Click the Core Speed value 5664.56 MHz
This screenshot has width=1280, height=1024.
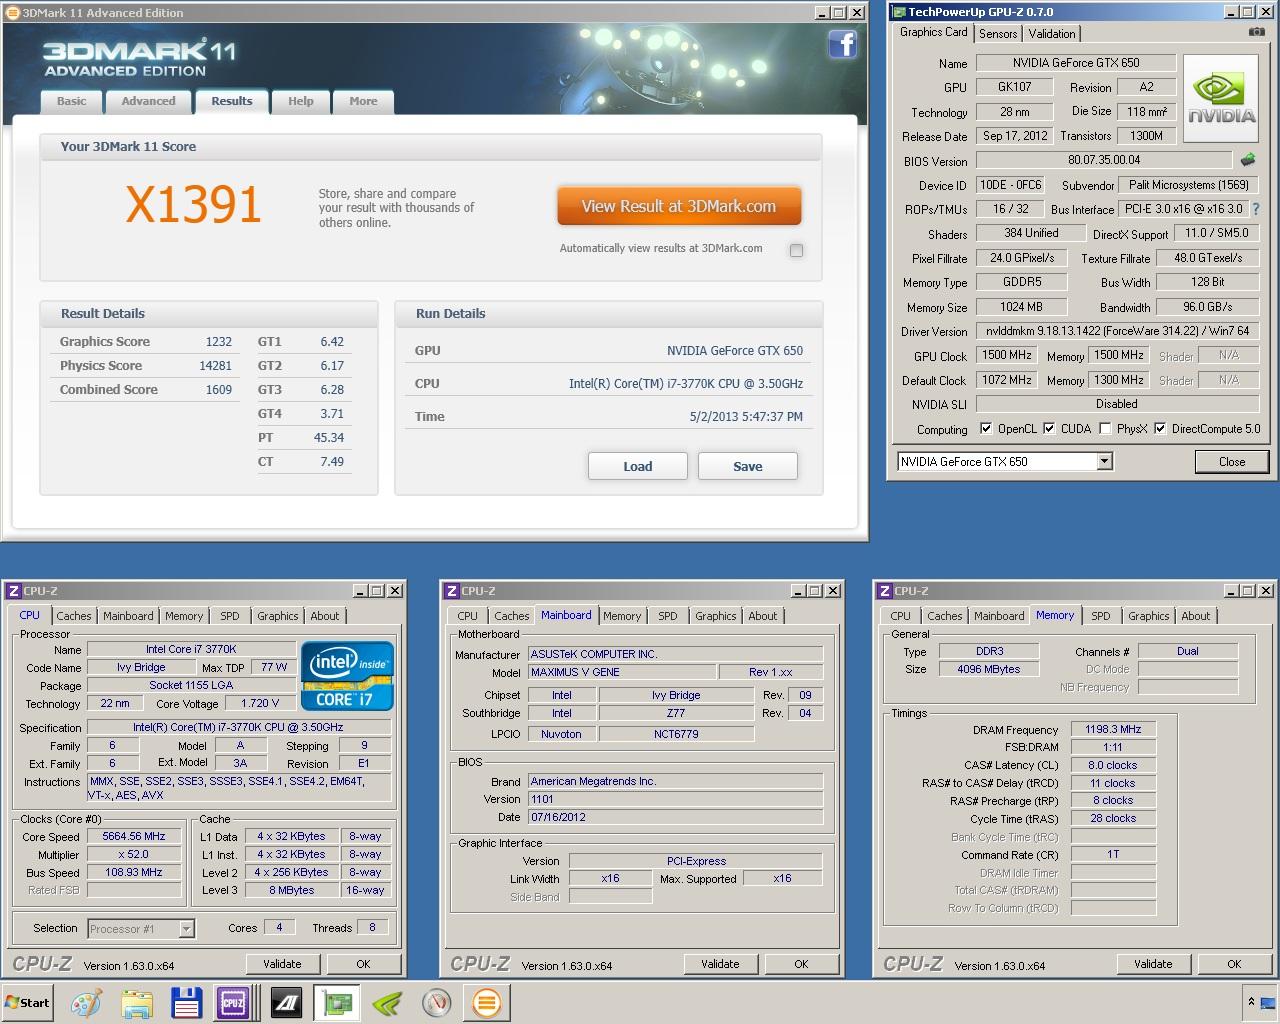[134, 836]
